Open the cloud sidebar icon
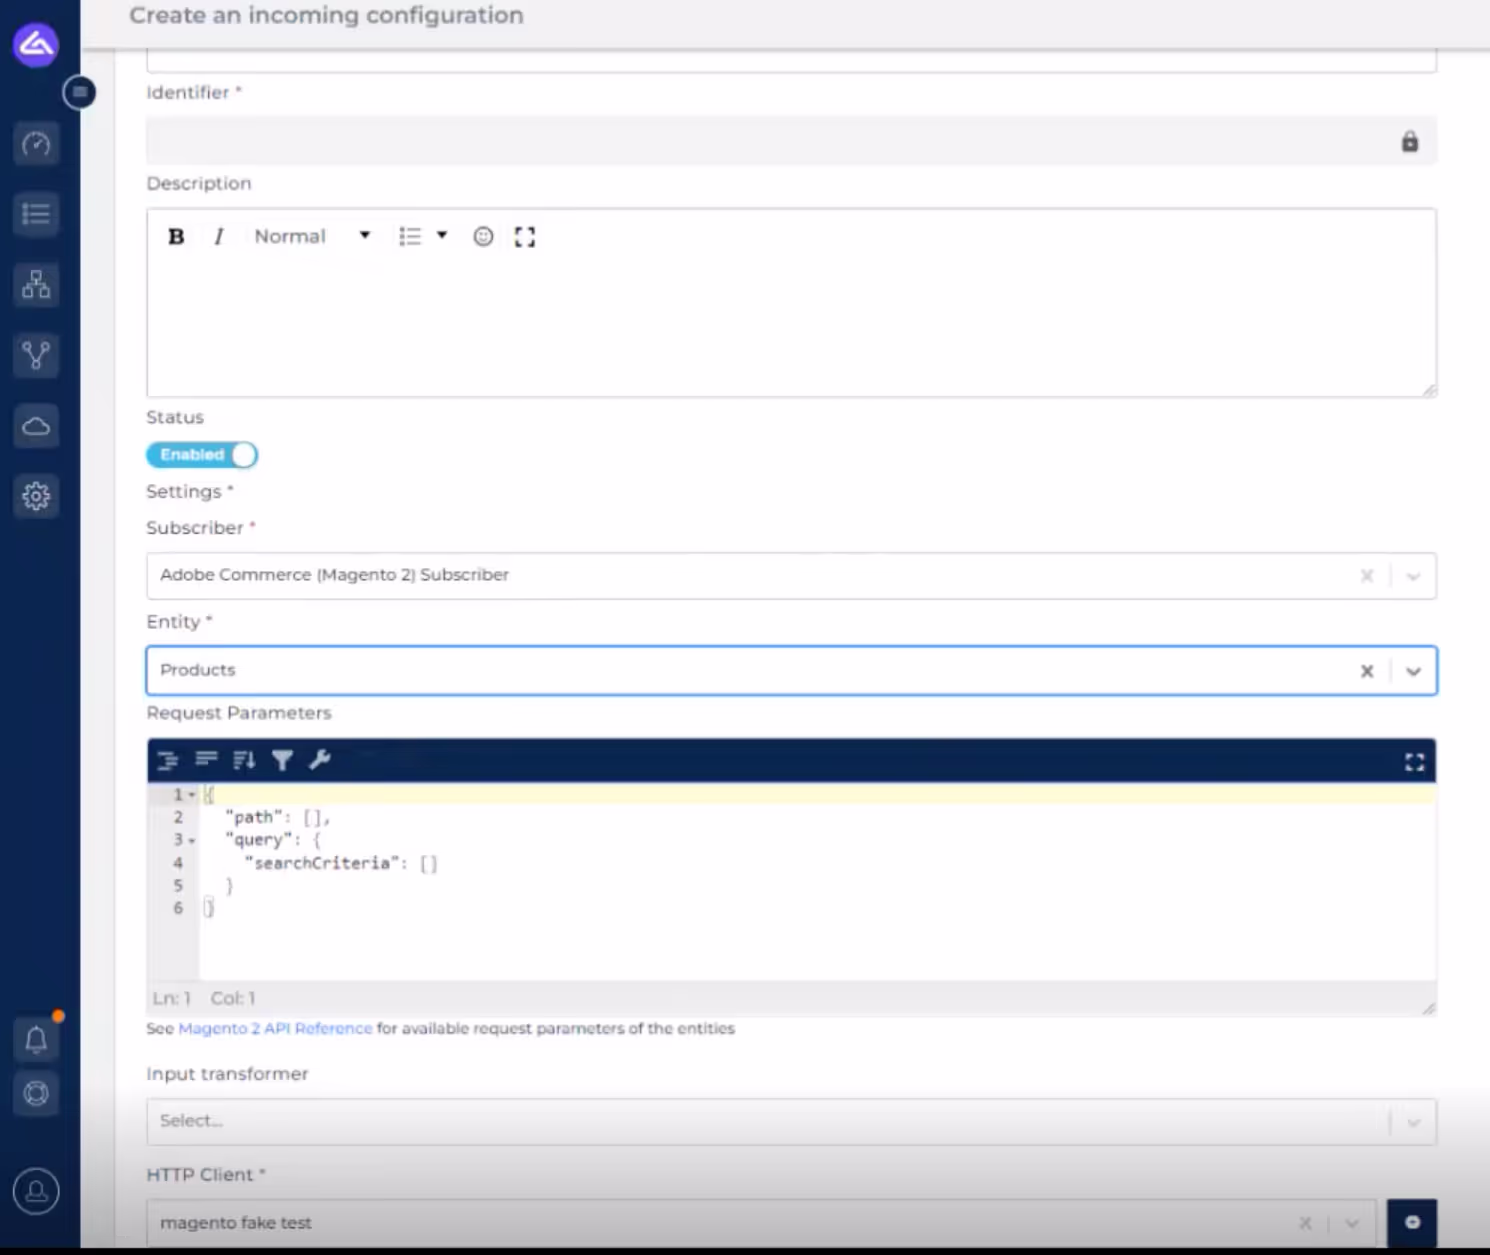Screen dimensions: 1490x1255 click(x=36, y=426)
